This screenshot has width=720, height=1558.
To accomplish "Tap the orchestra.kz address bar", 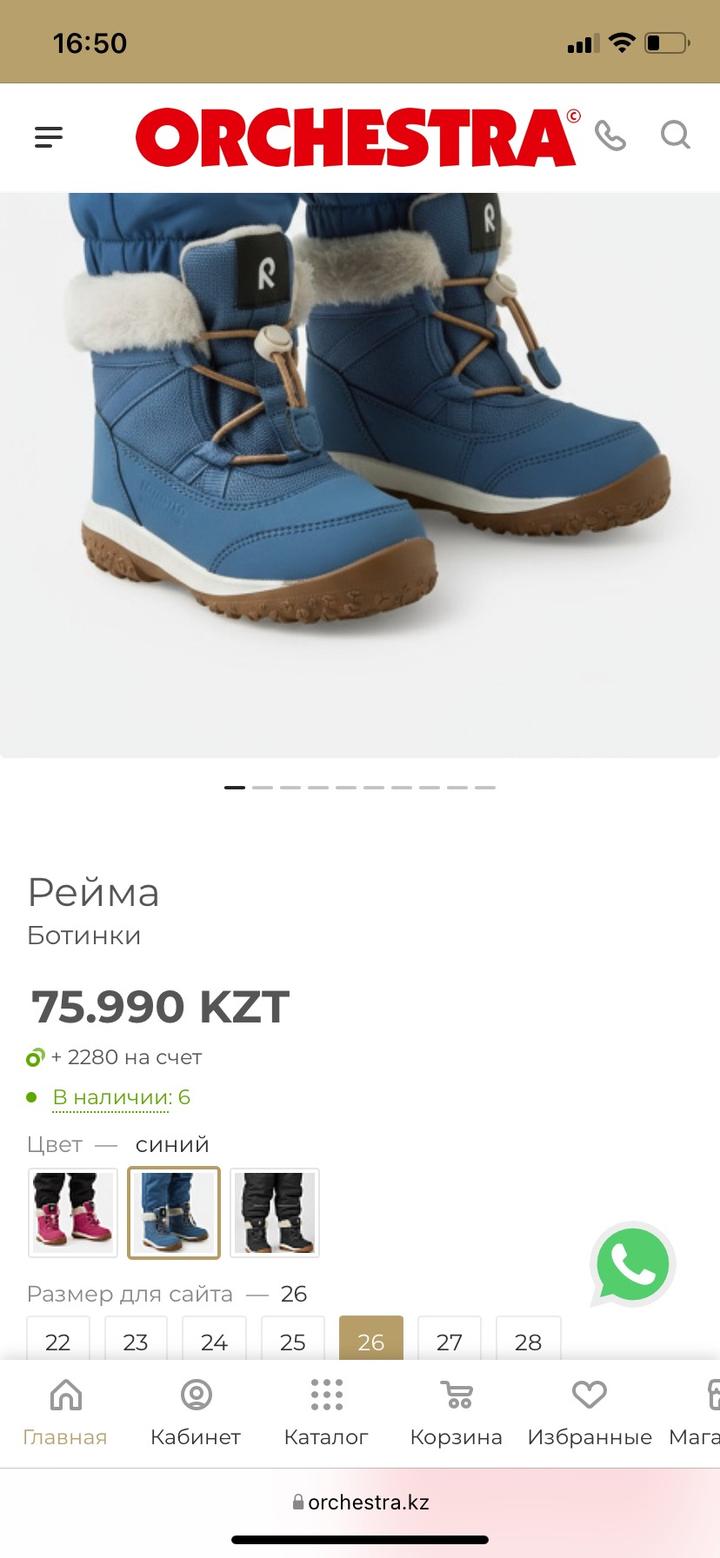I will click(x=360, y=1502).
